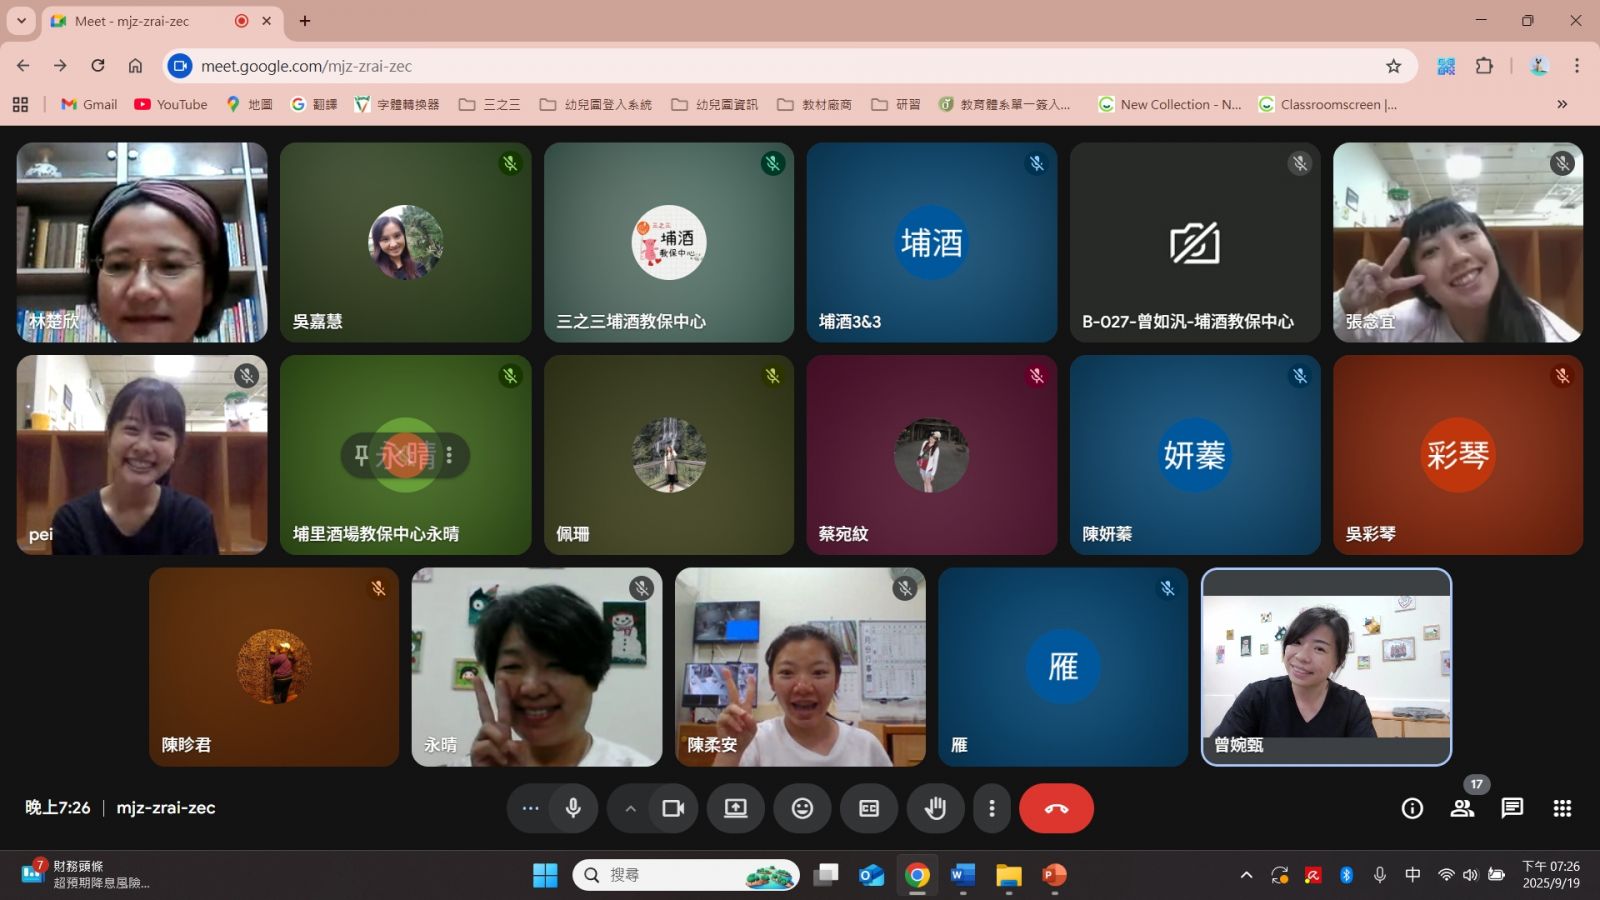Open the YouTube bookmark link

(171, 104)
